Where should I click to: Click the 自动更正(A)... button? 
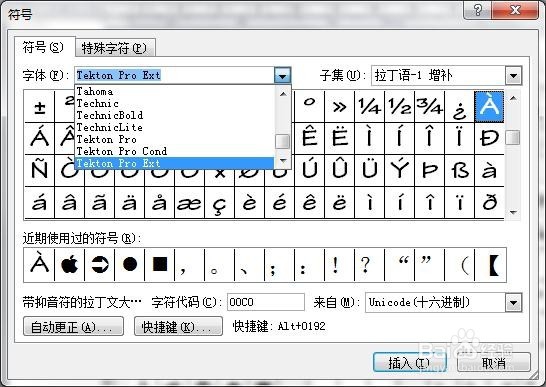73,327
